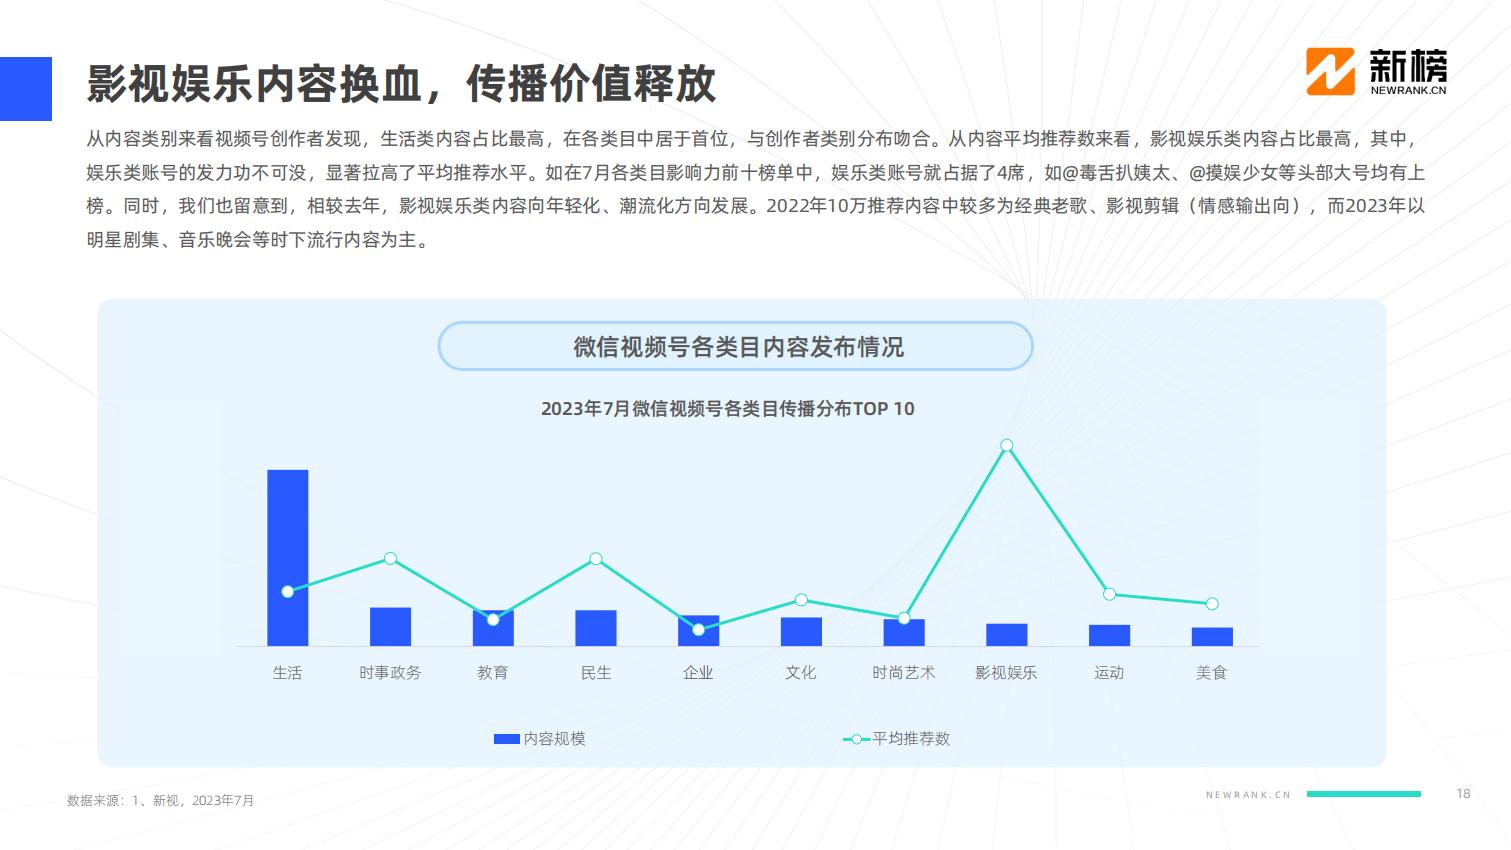1511x850 pixels.
Task: Click page number 18
Action: pyautogui.click(x=1463, y=794)
